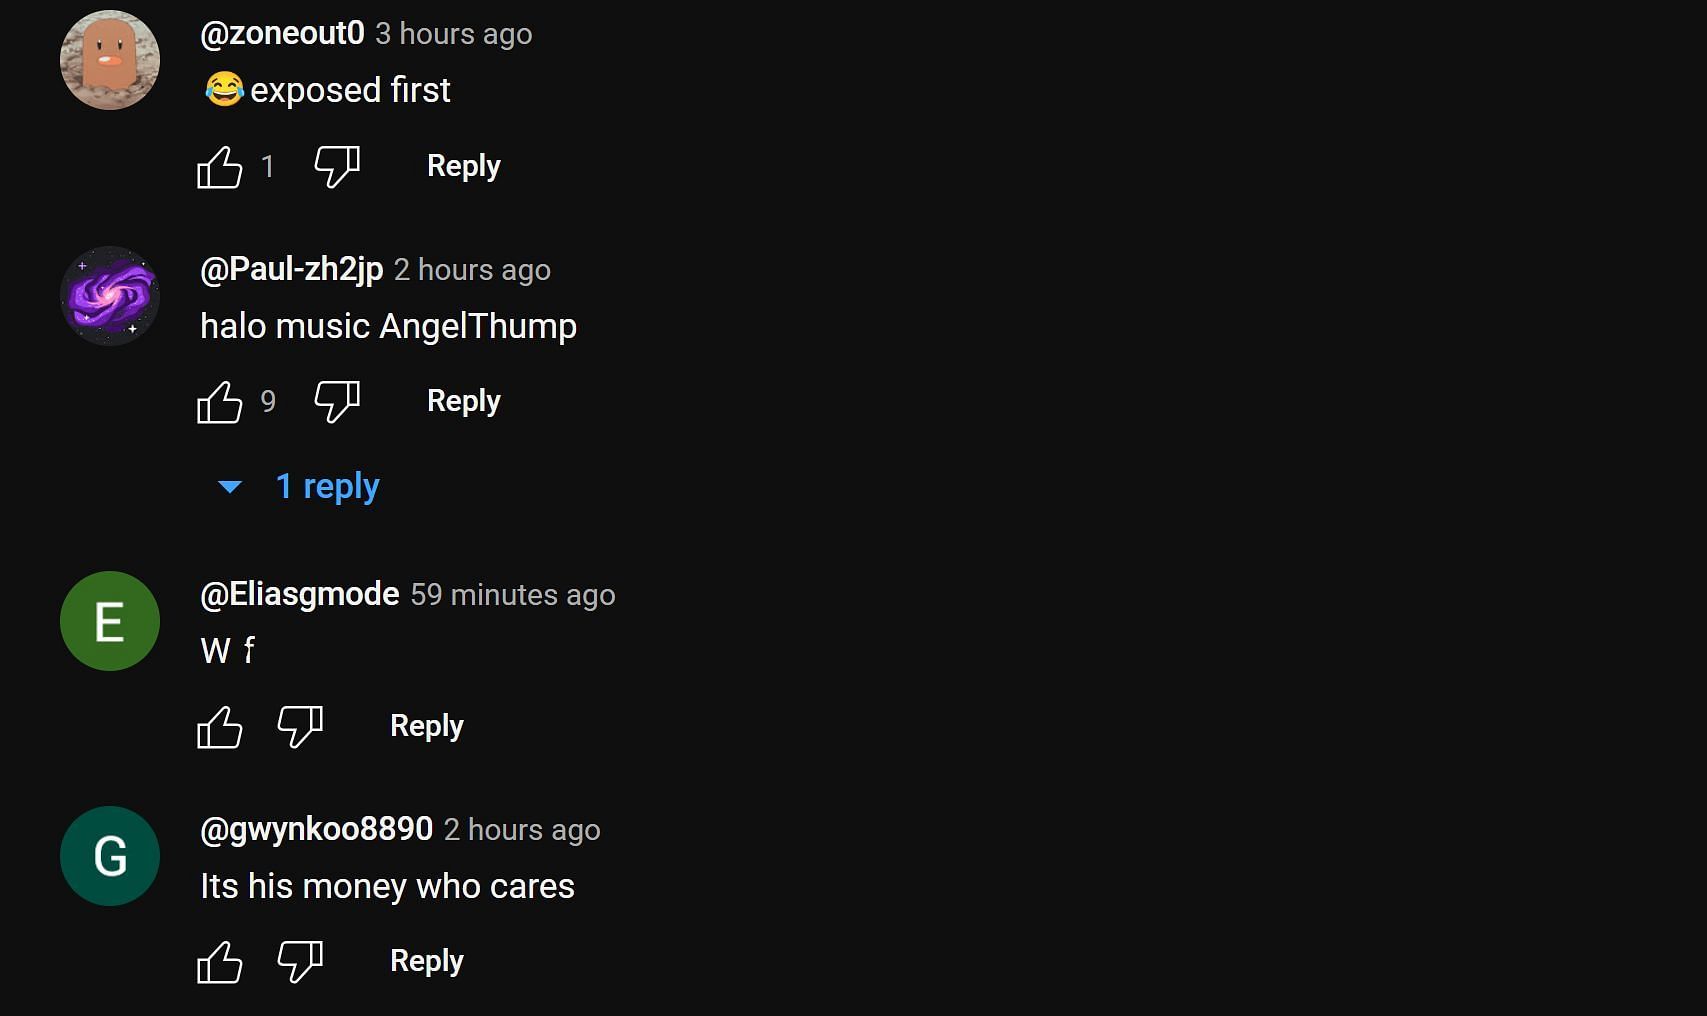Dislike the comment by @gwynkoo8890
Image resolution: width=1707 pixels, height=1016 pixels.
click(x=300, y=962)
